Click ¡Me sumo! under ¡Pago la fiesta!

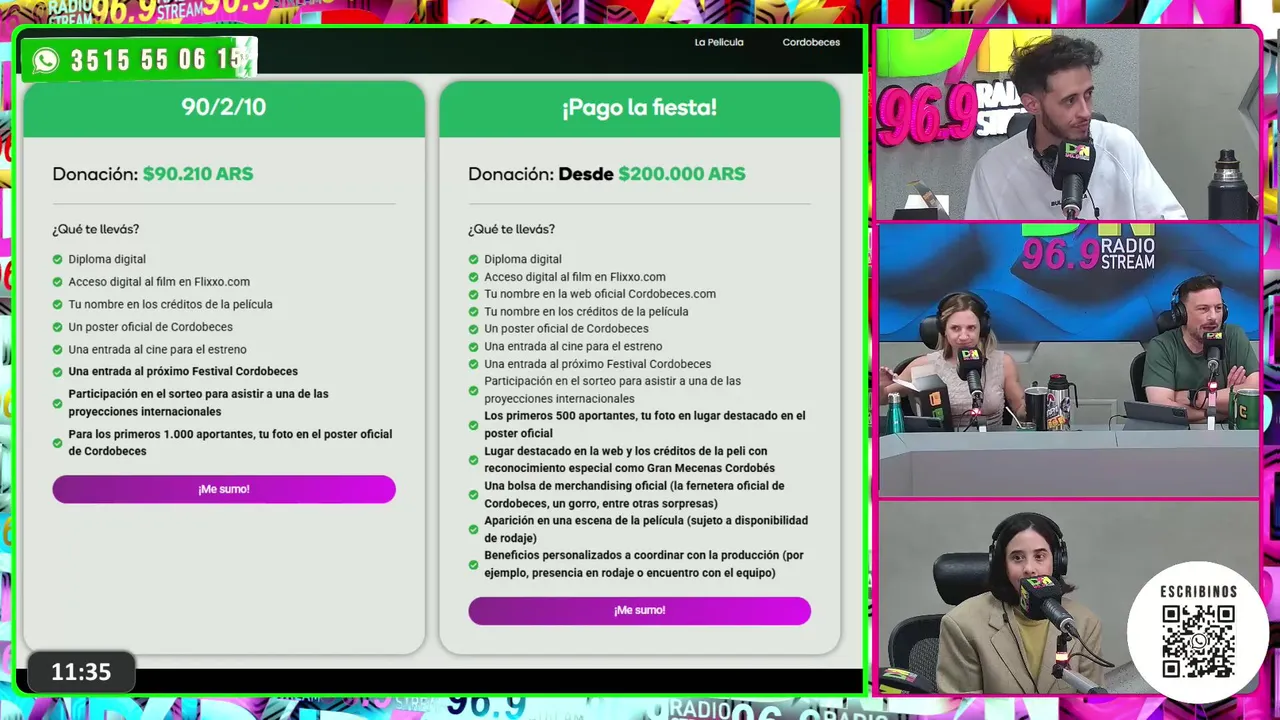tap(639, 610)
